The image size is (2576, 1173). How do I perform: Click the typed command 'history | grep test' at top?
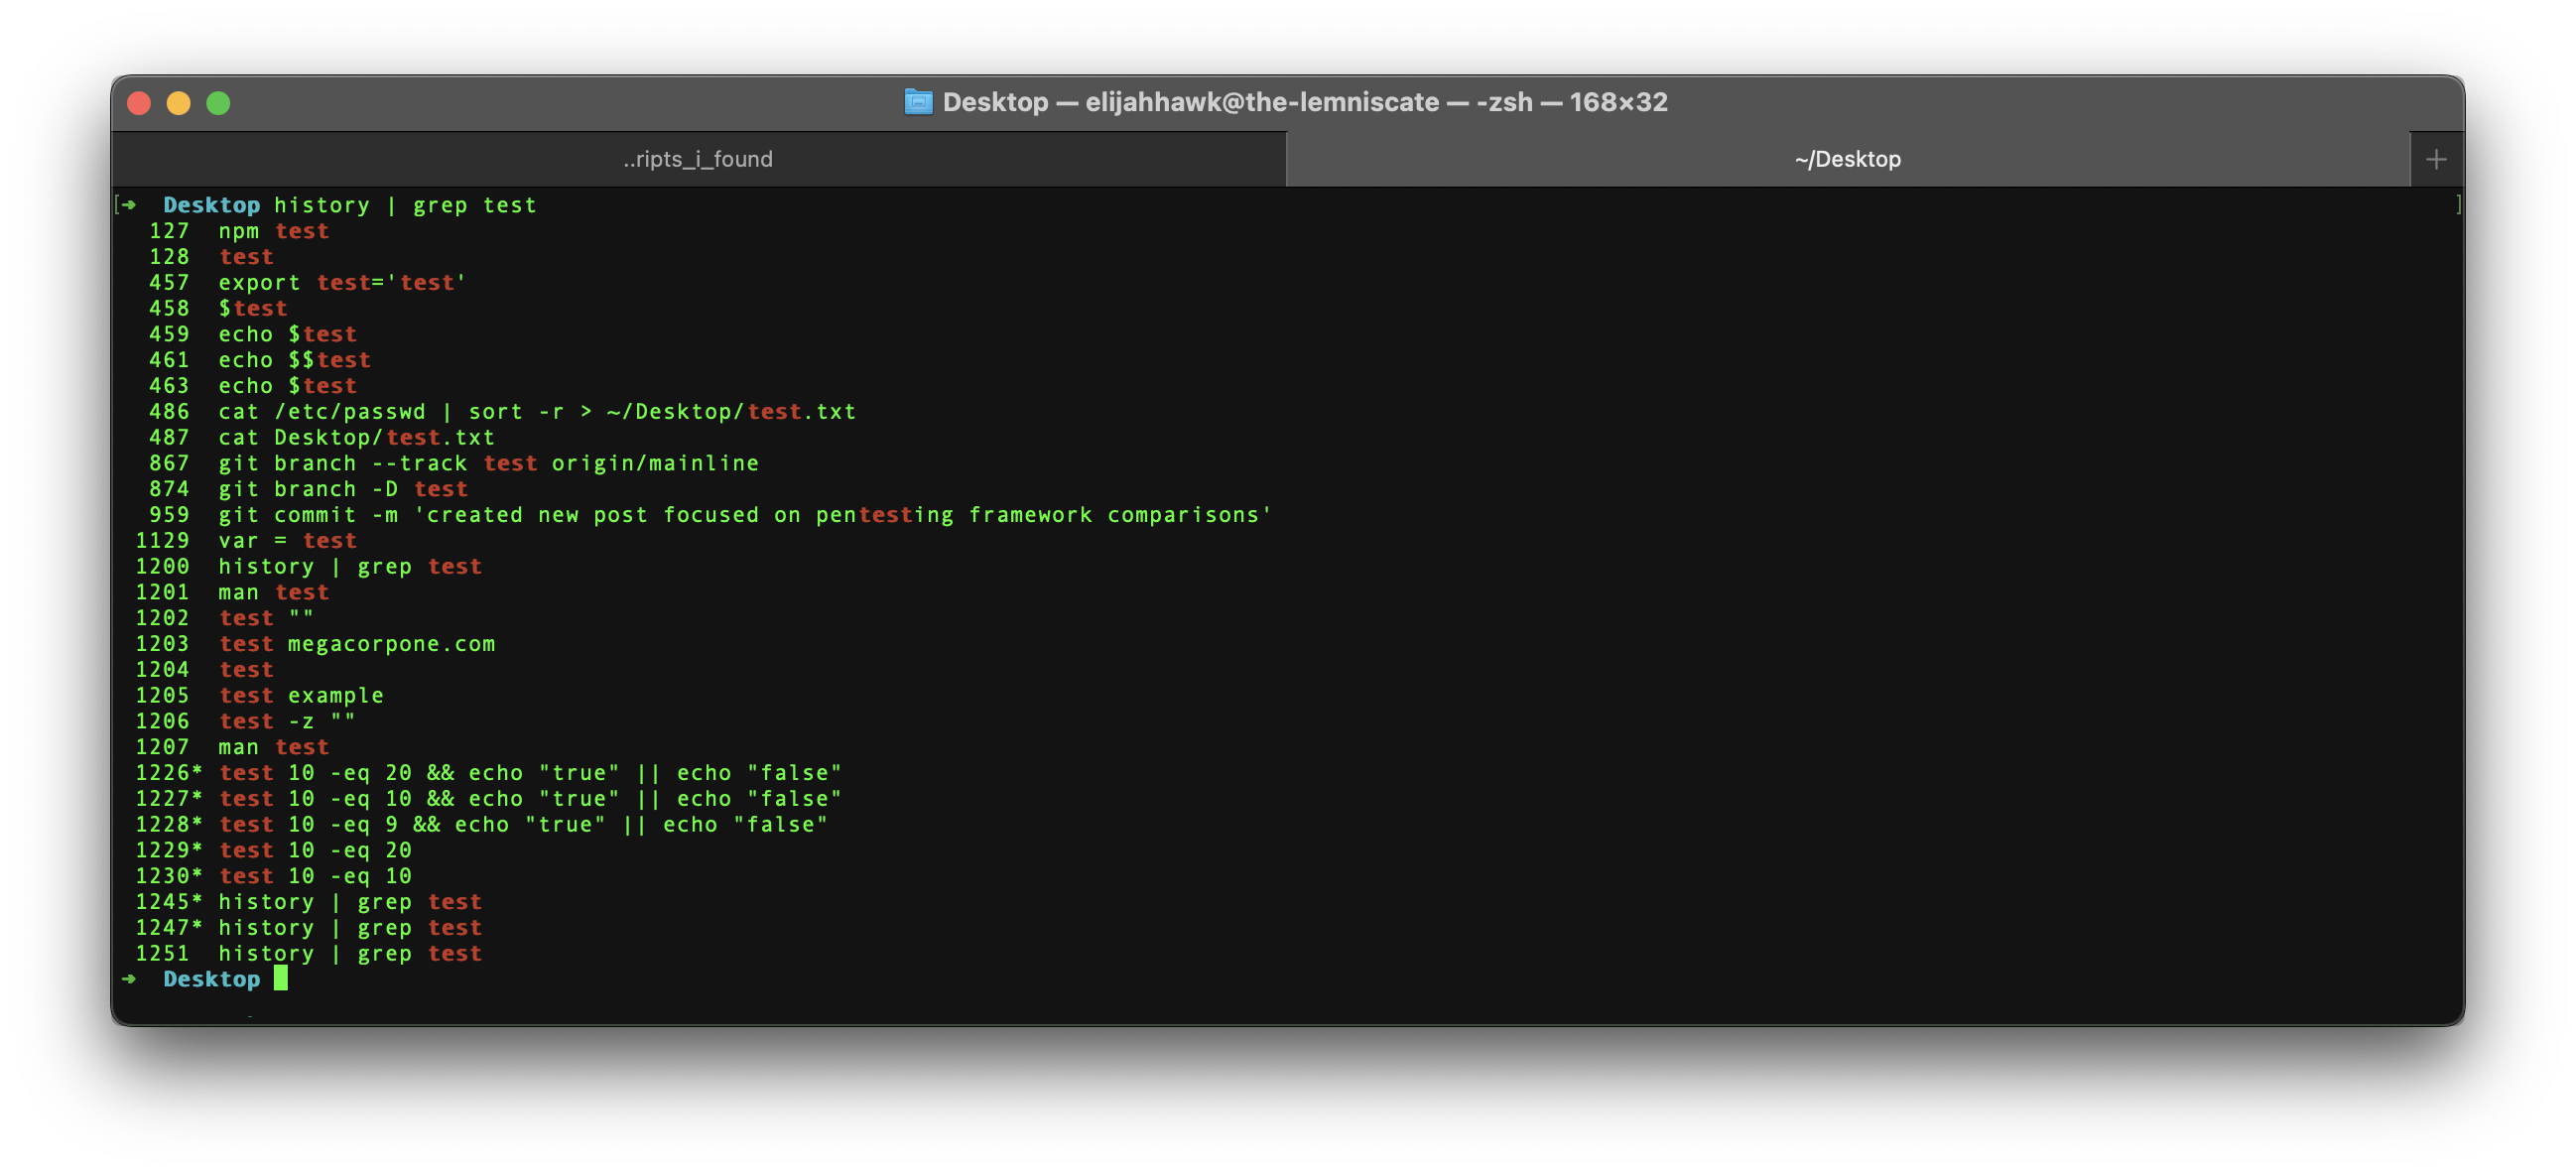pos(405,205)
